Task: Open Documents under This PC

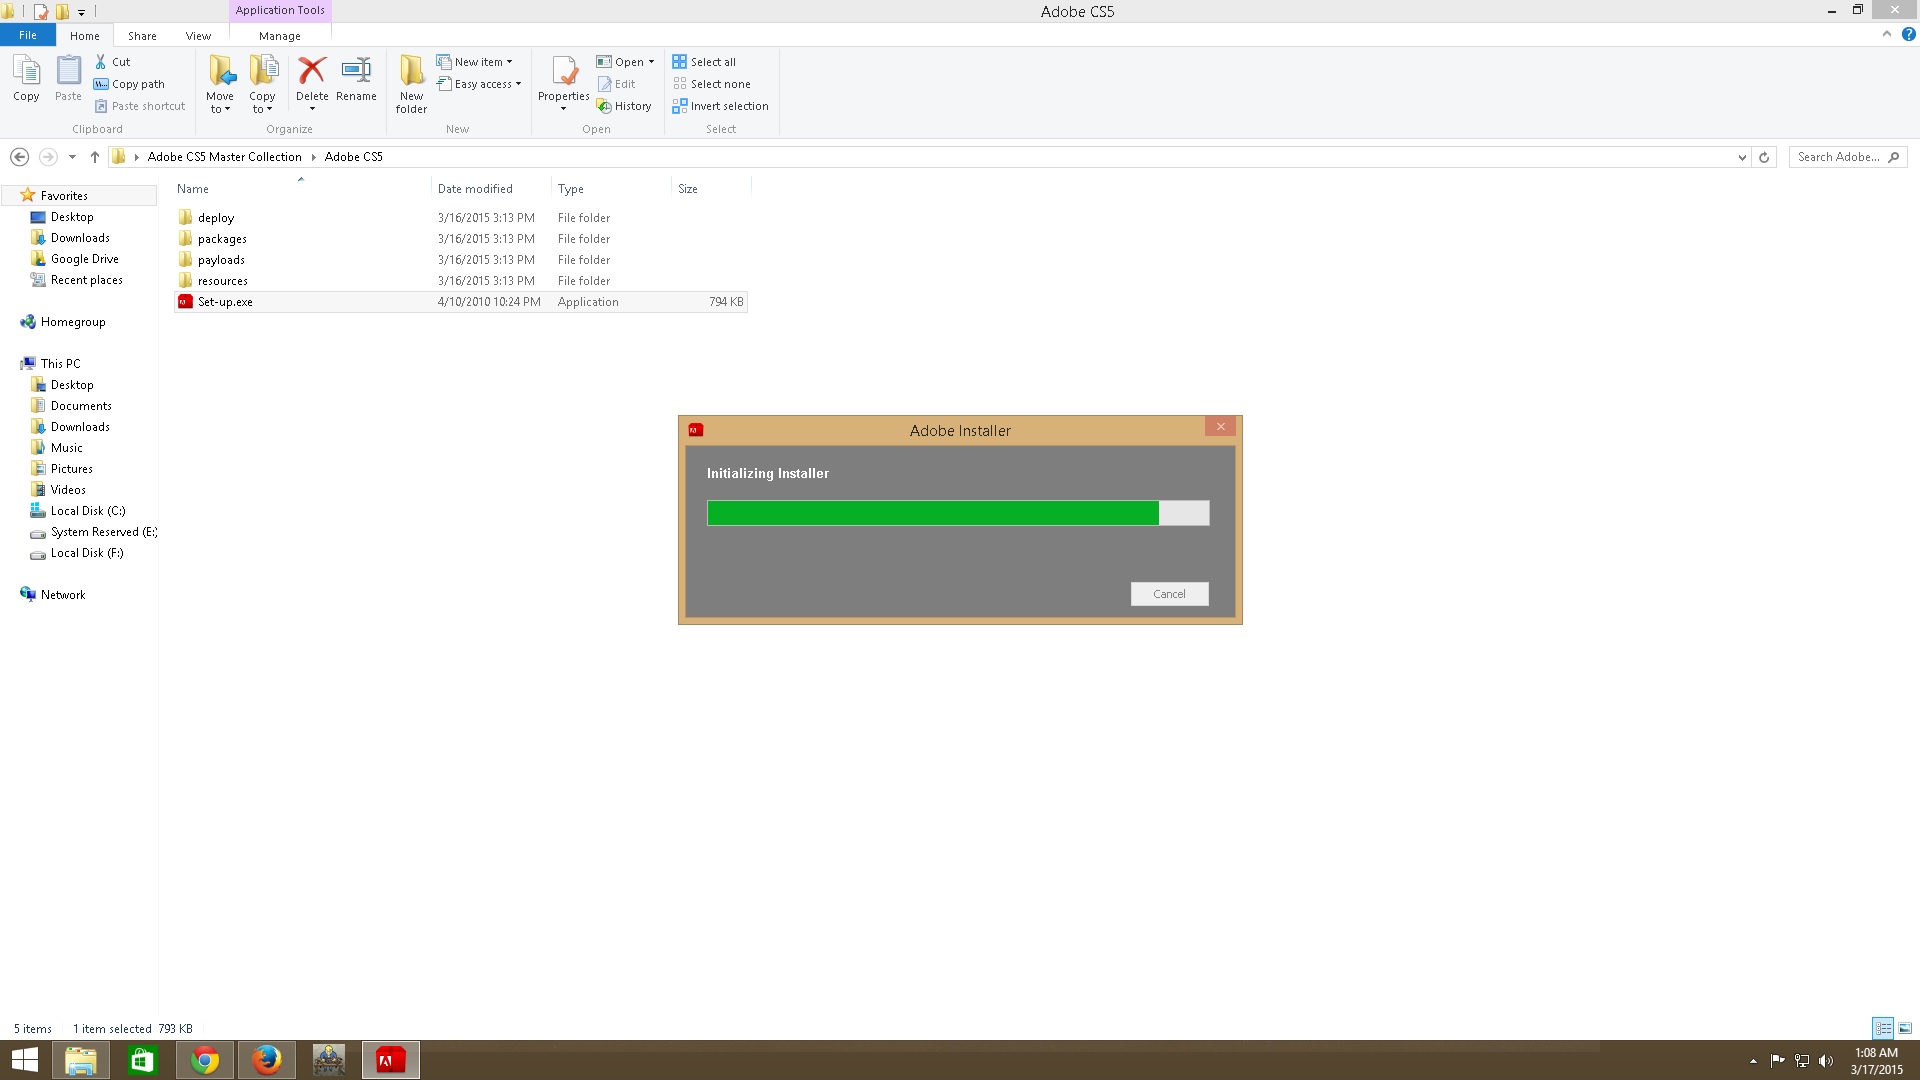Action: (81, 406)
